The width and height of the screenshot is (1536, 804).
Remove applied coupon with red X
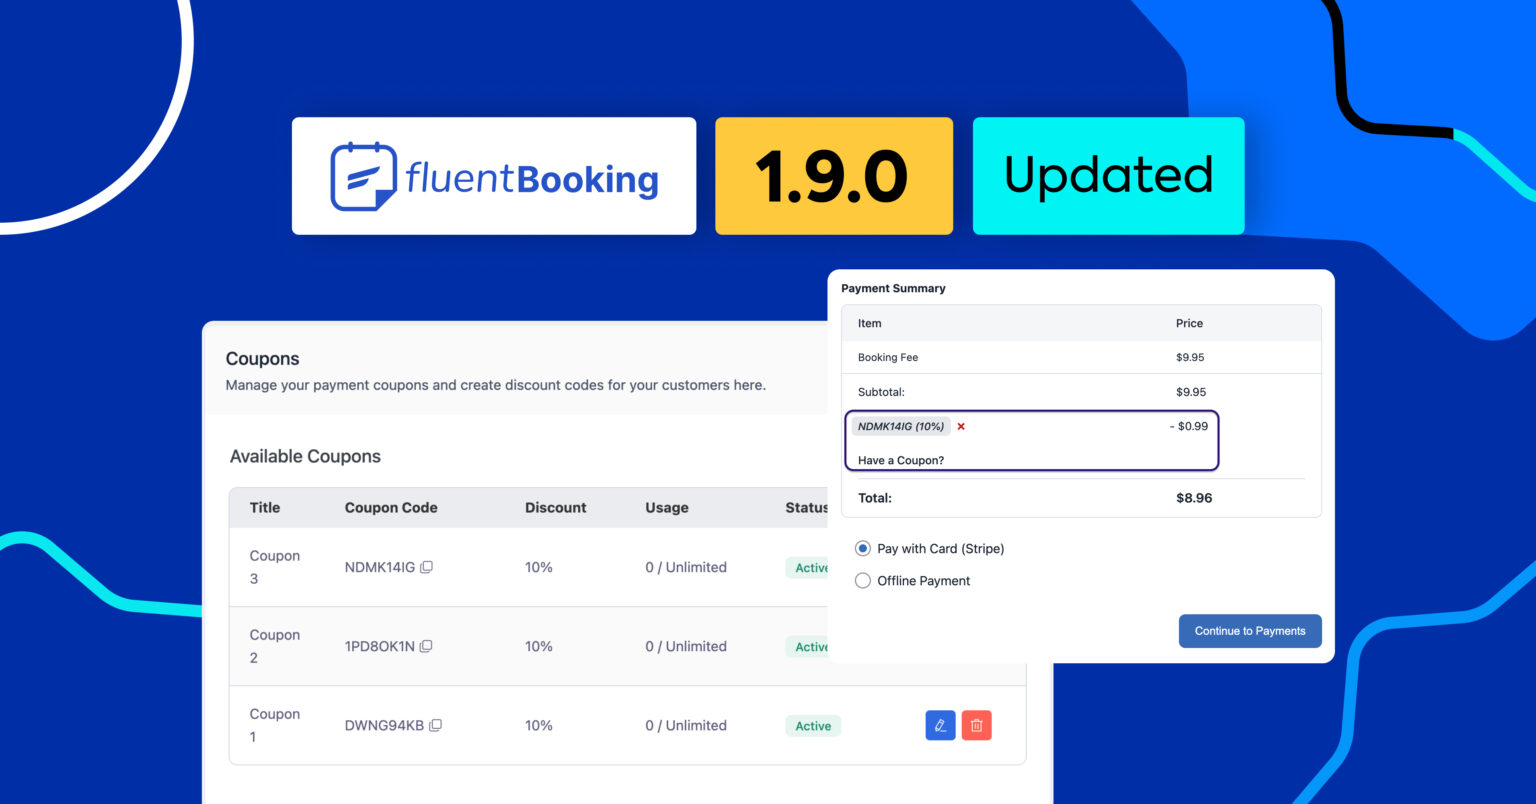click(961, 427)
